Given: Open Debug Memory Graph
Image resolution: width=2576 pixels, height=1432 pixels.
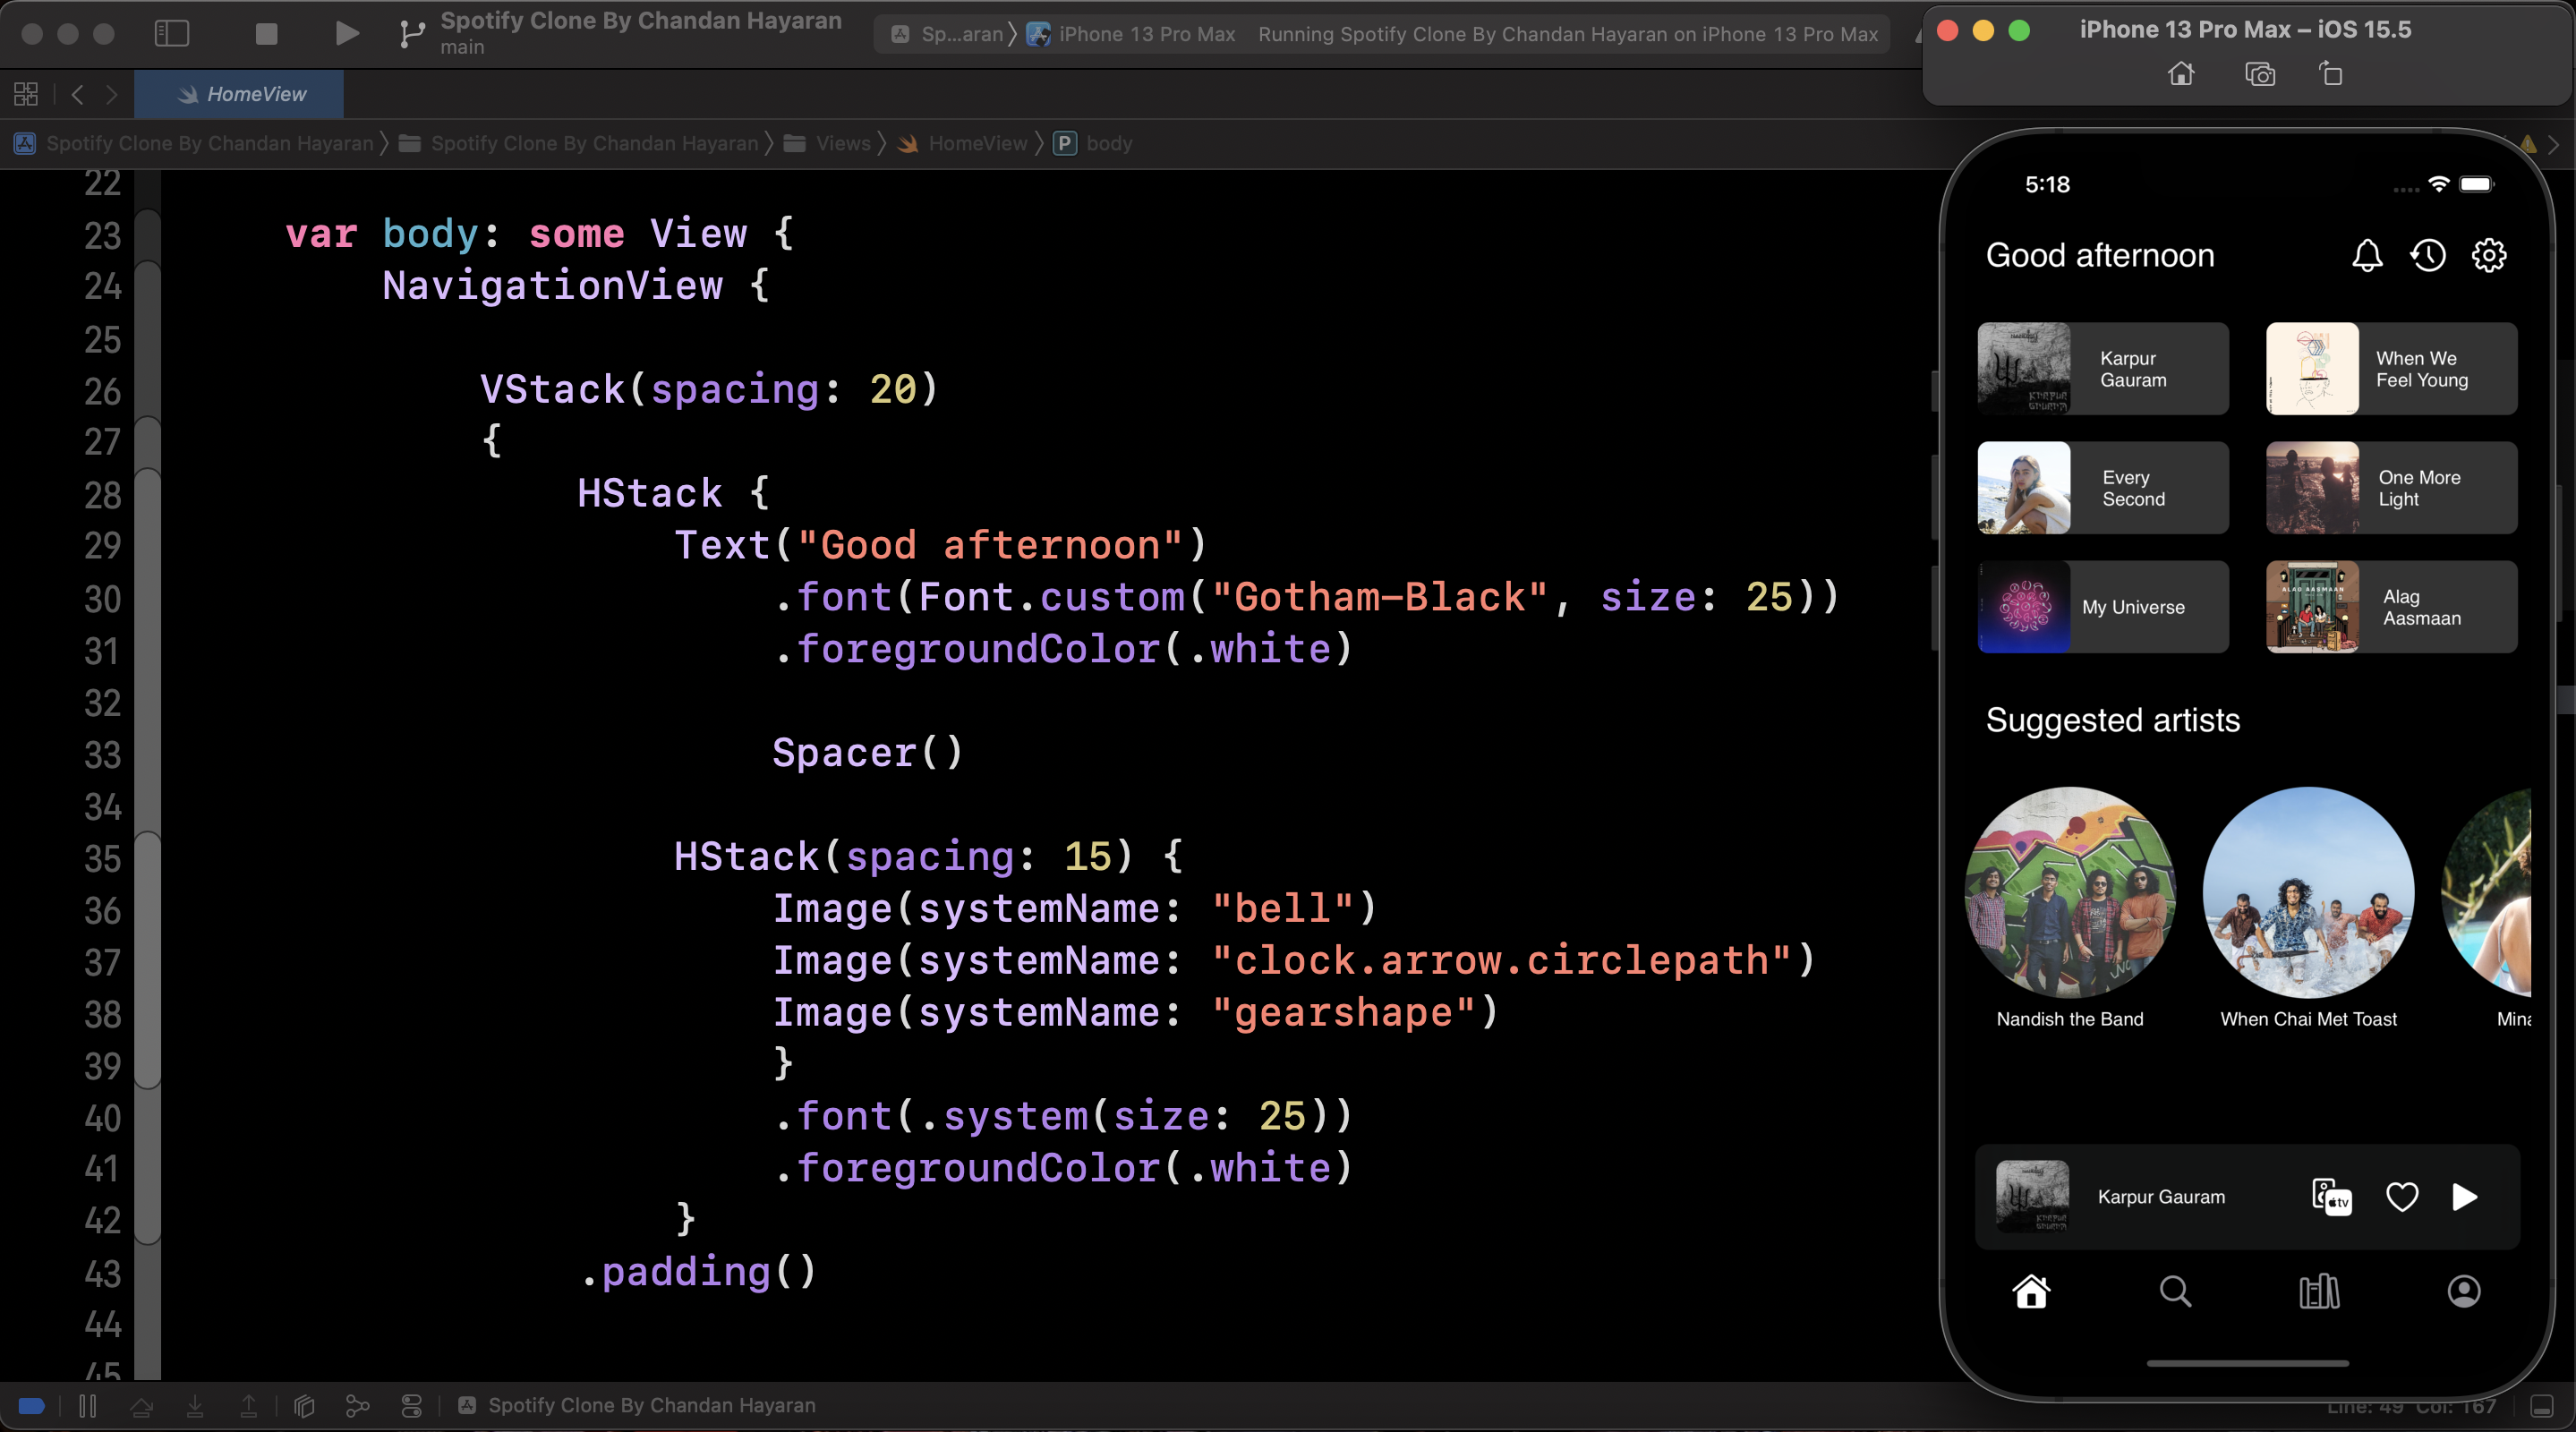Looking at the screenshot, I should click(357, 1405).
